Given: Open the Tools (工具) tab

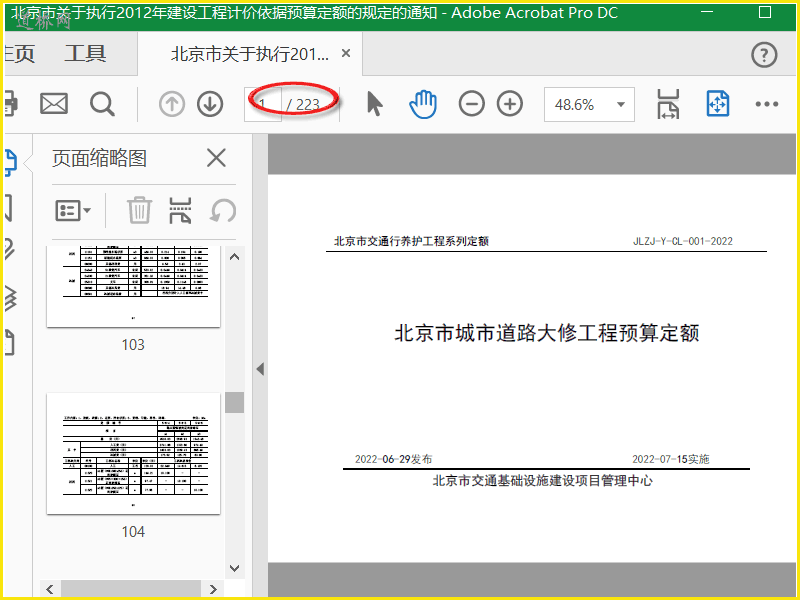Looking at the screenshot, I should [85, 54].
